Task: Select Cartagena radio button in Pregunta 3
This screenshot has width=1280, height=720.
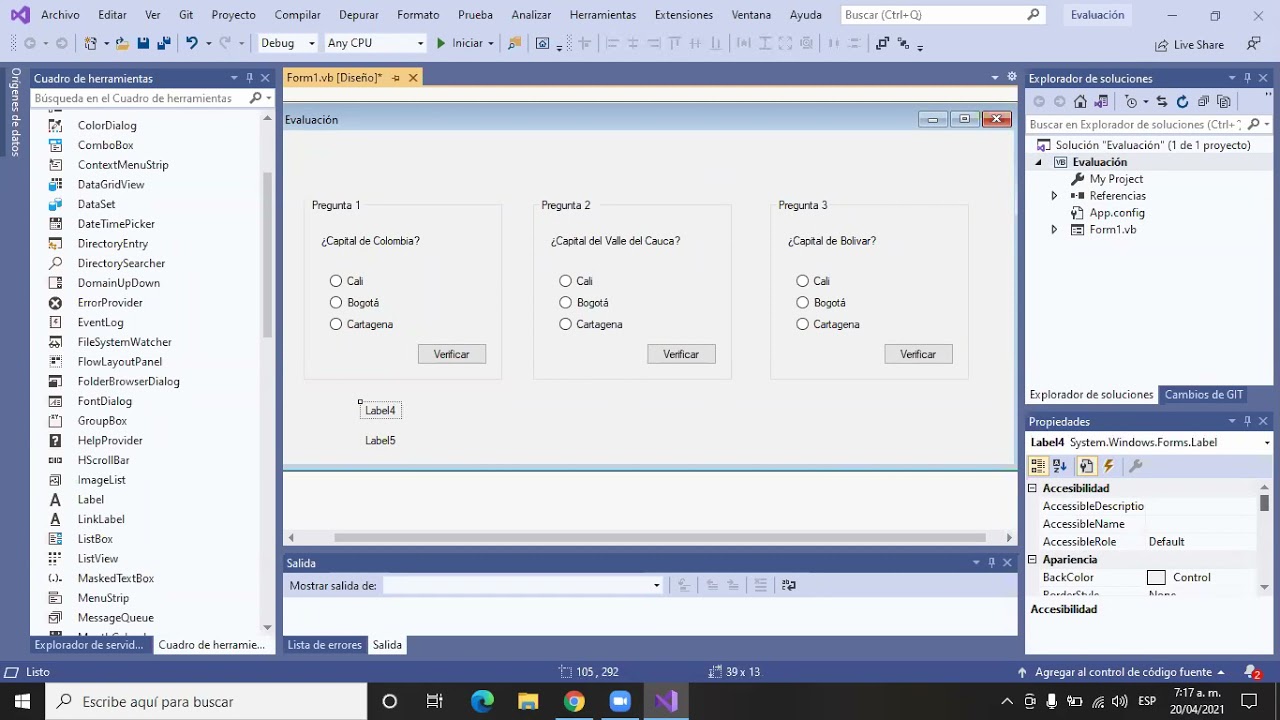Action: point(803,324)
